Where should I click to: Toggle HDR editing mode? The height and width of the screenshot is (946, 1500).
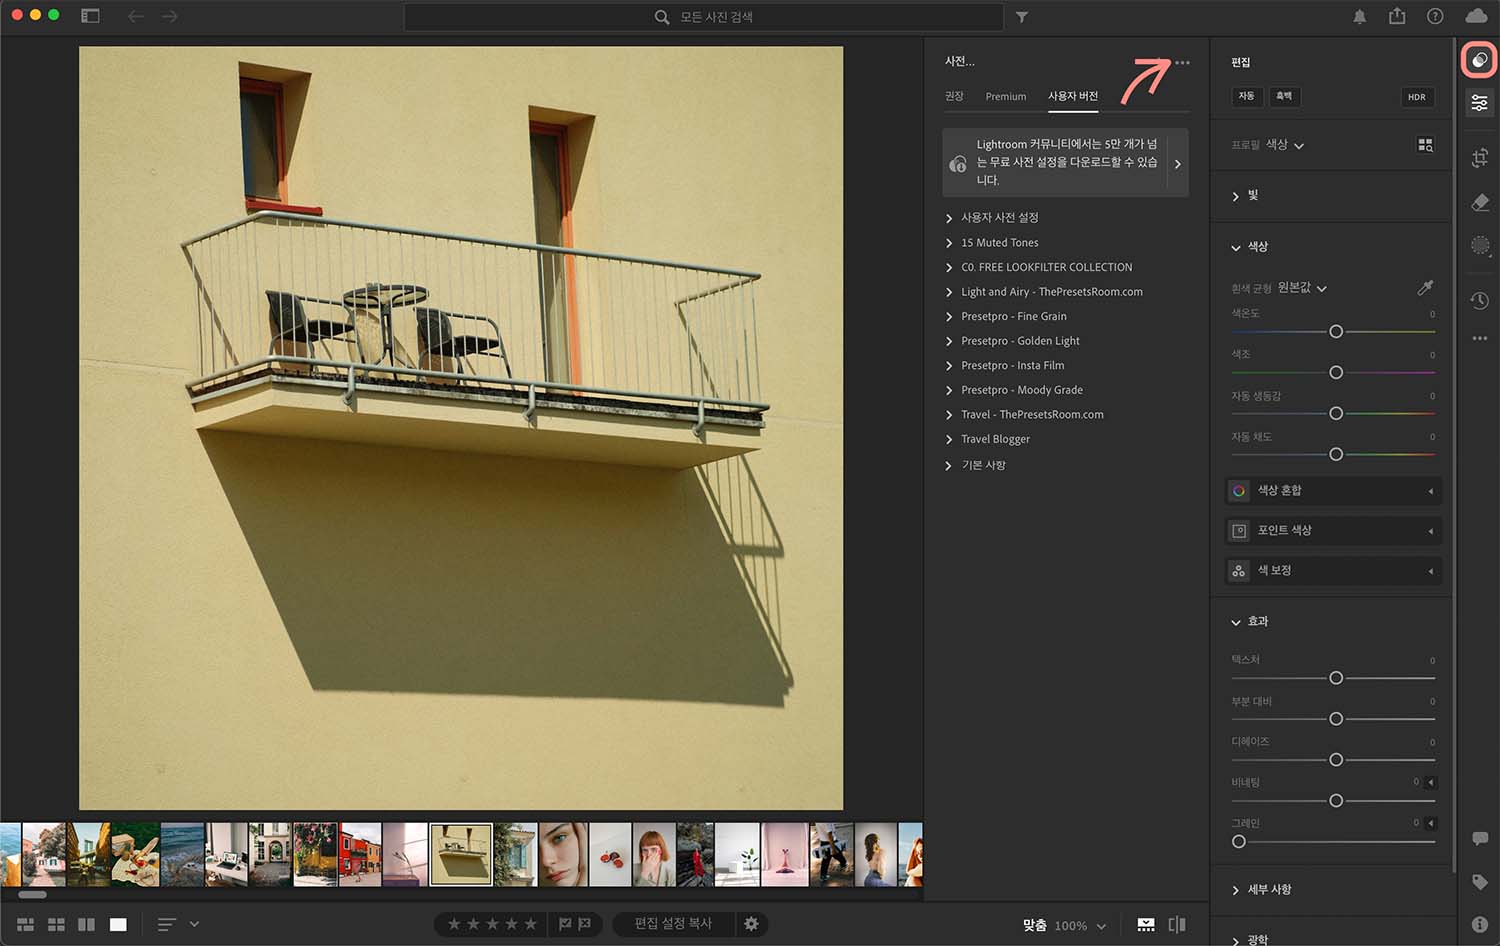(x=1416, y=97)
